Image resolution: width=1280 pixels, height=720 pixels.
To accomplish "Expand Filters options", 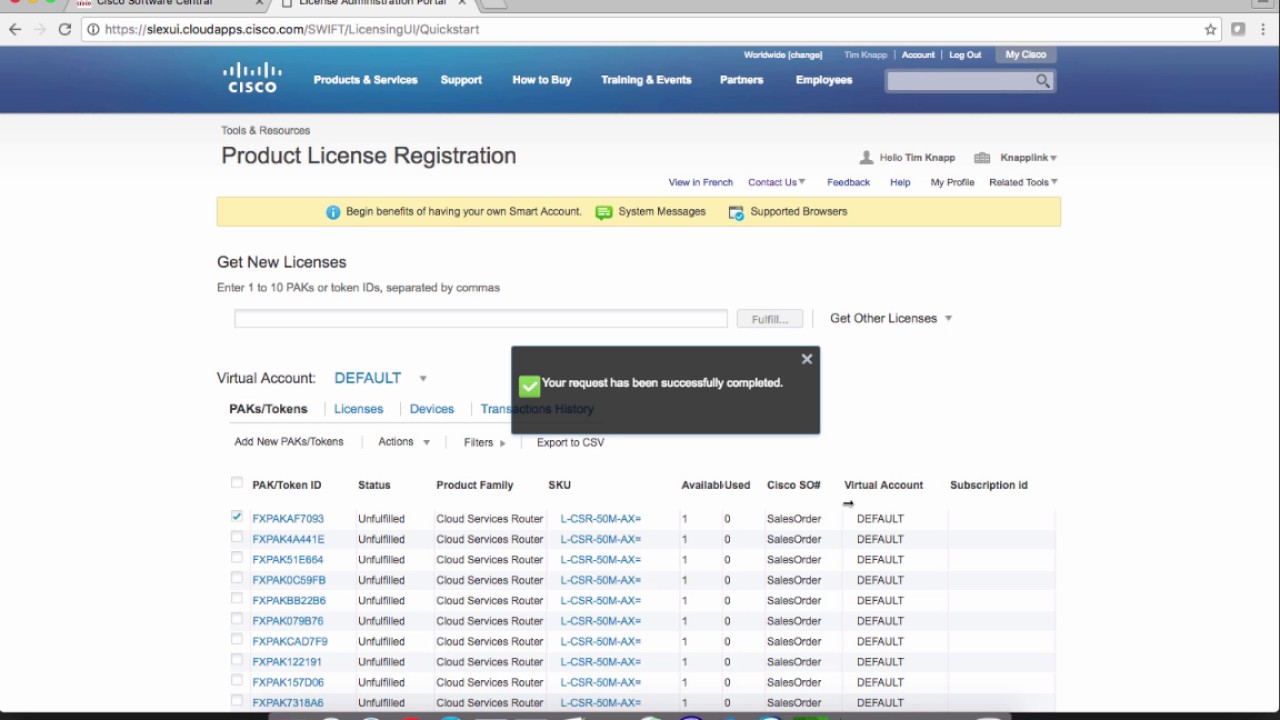I will tap(485, 442).
